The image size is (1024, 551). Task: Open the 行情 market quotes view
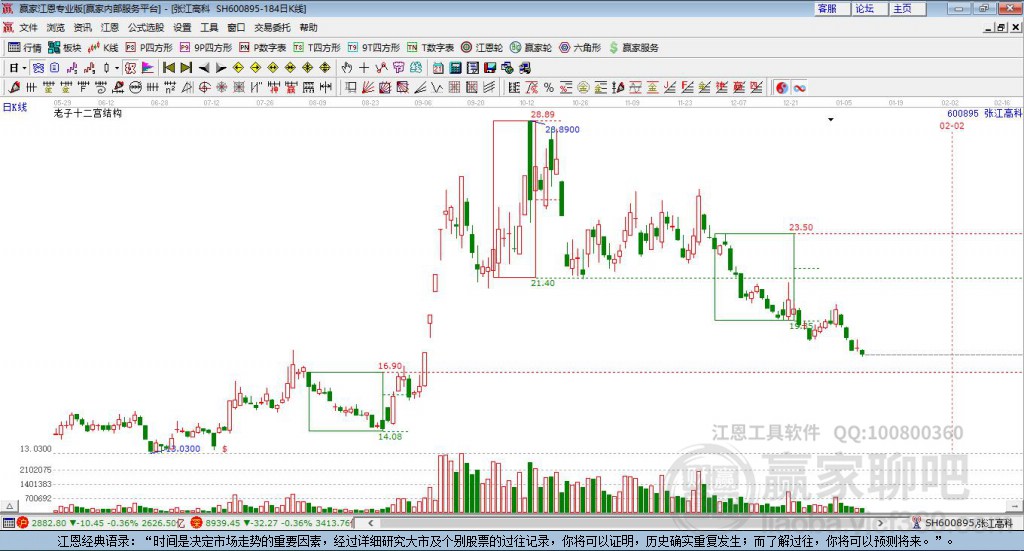tap(25, 48)
